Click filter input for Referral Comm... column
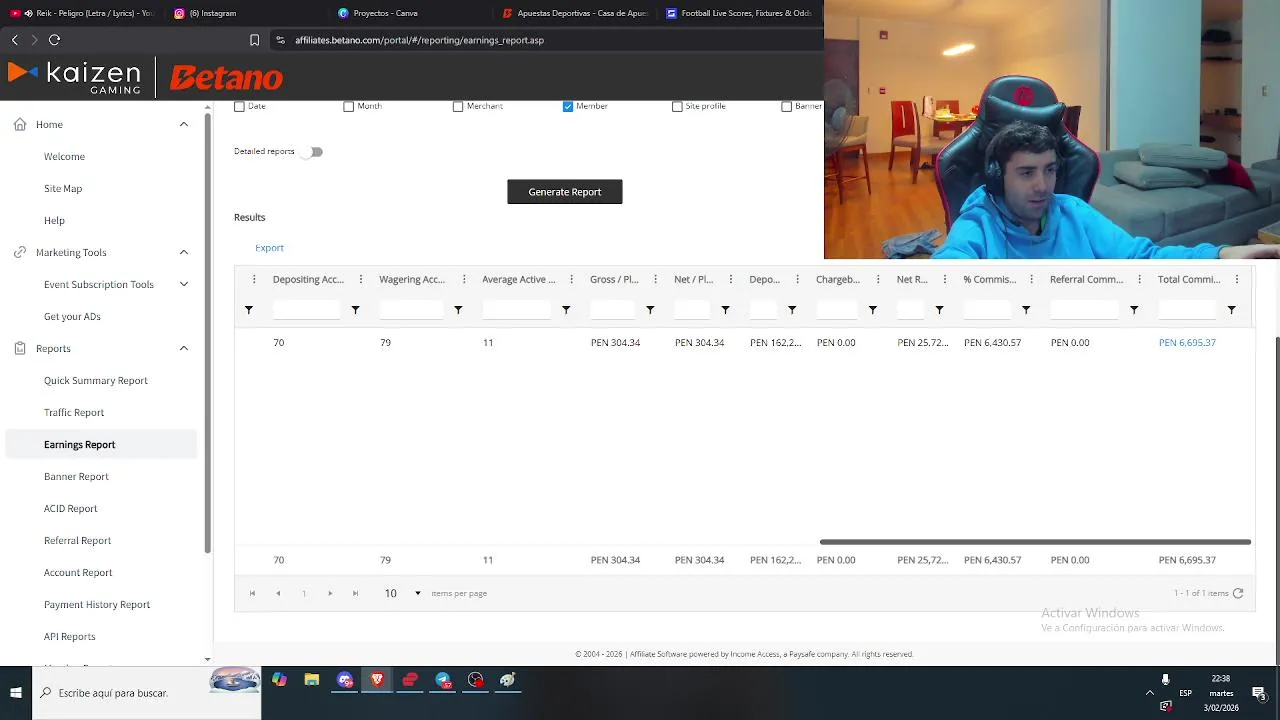Screen dimensions: 1280x720 point(1085,311)
